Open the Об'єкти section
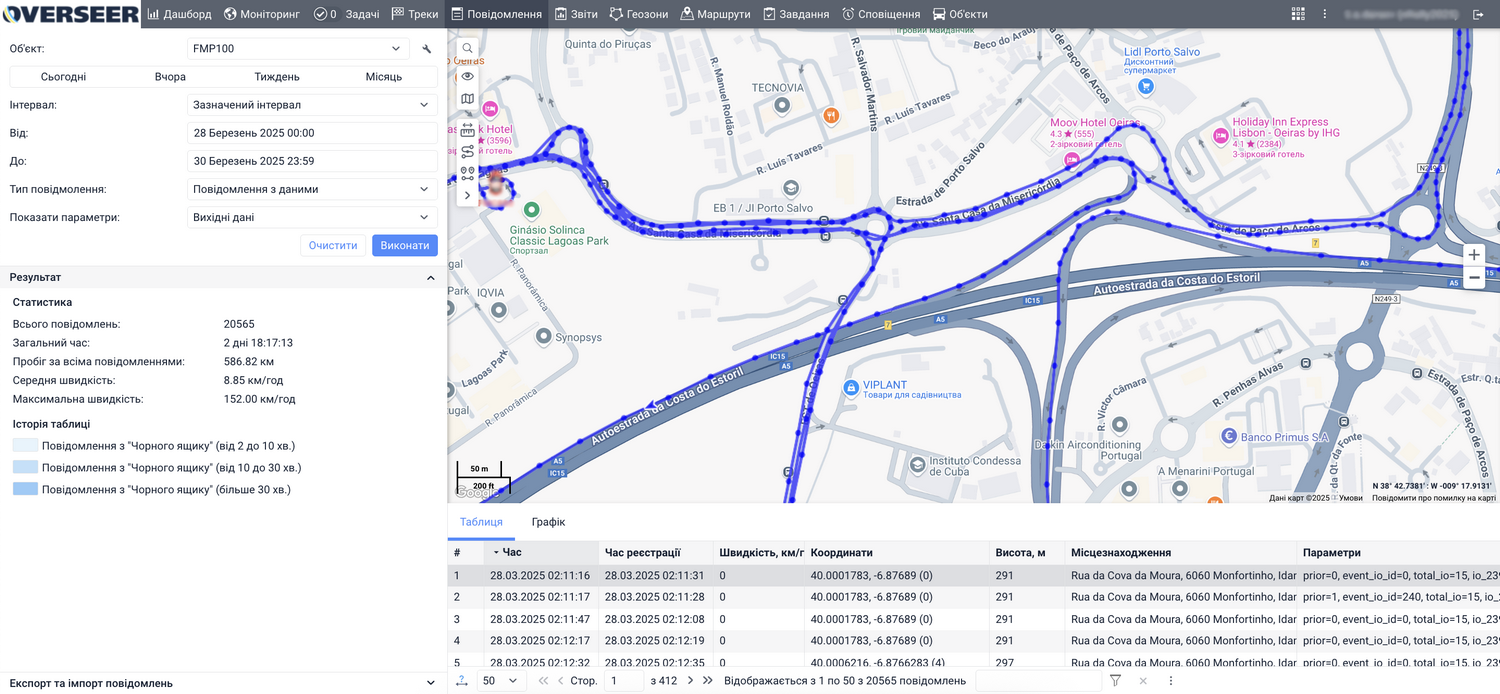The image size is (1500, 694). click(x=960, y=14)
